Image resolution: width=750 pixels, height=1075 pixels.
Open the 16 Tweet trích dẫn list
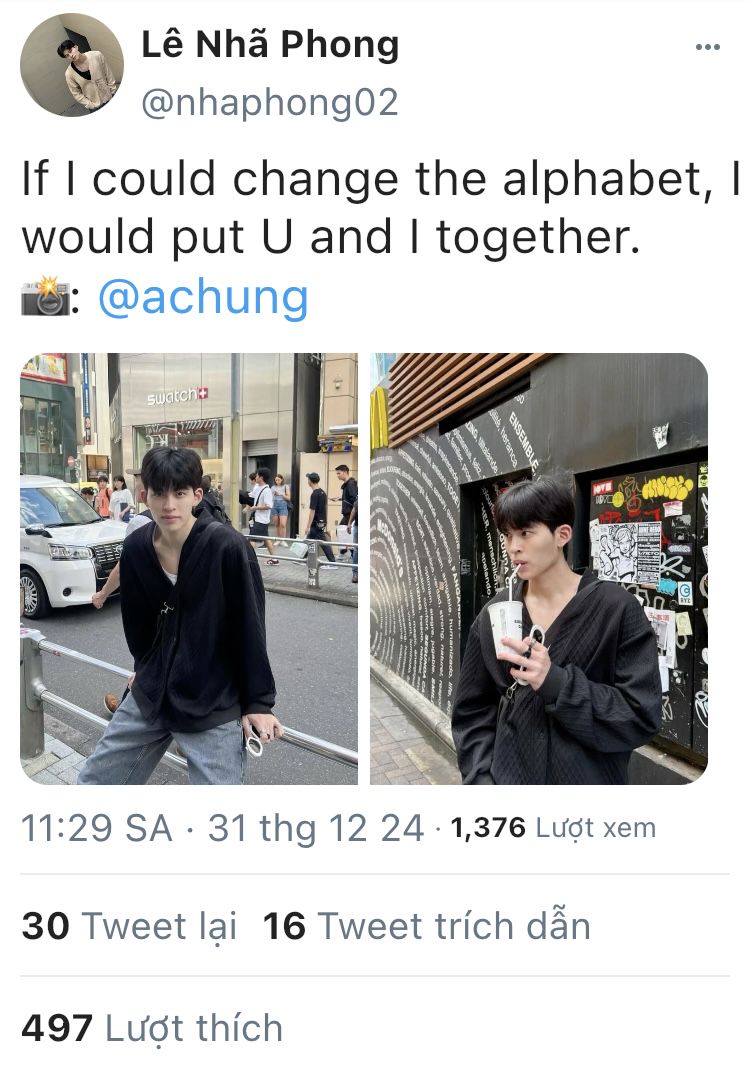pos(426,926)
